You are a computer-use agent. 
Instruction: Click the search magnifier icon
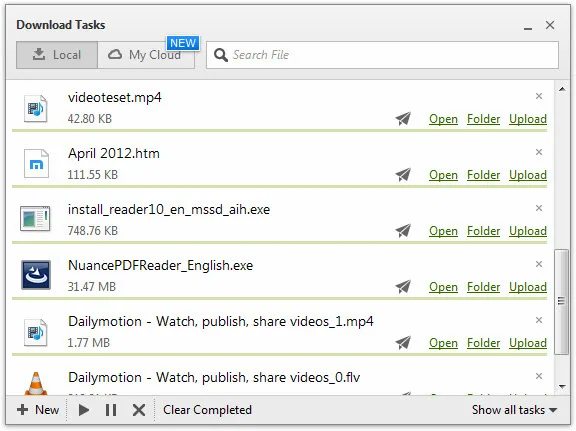(x=221, y=55)
